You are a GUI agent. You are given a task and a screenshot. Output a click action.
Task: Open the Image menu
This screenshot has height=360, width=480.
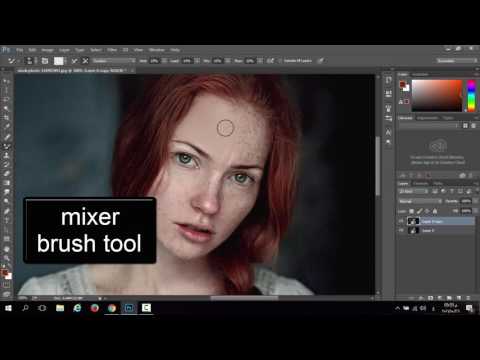(x=48, y=50)
